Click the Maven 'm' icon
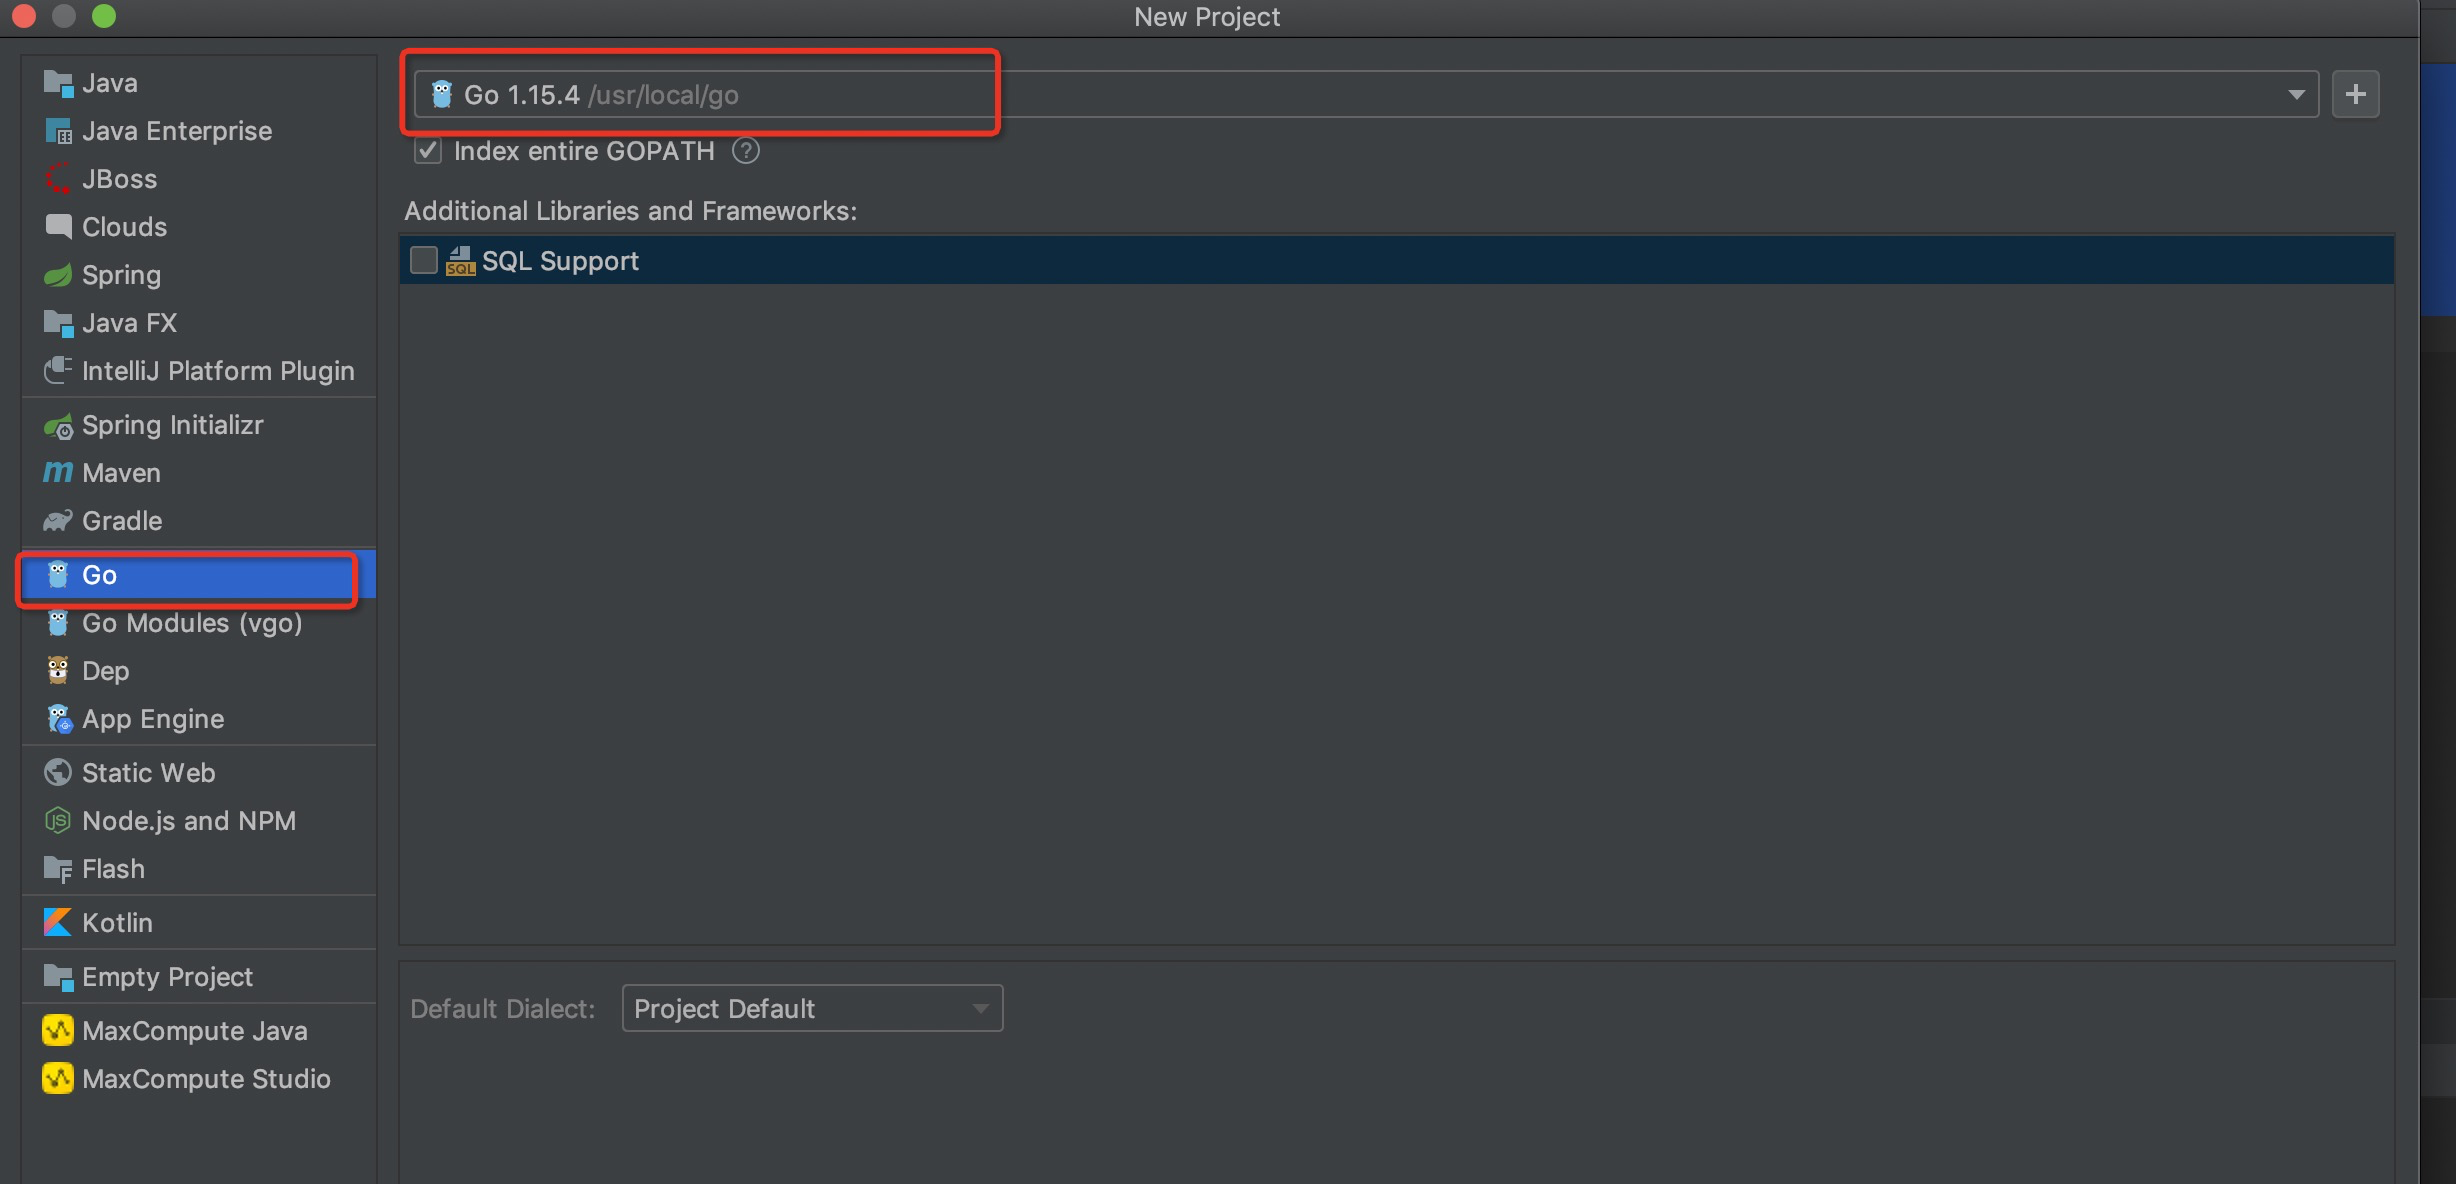Viewport: 2456px width, 1184px height. point(58,472)
